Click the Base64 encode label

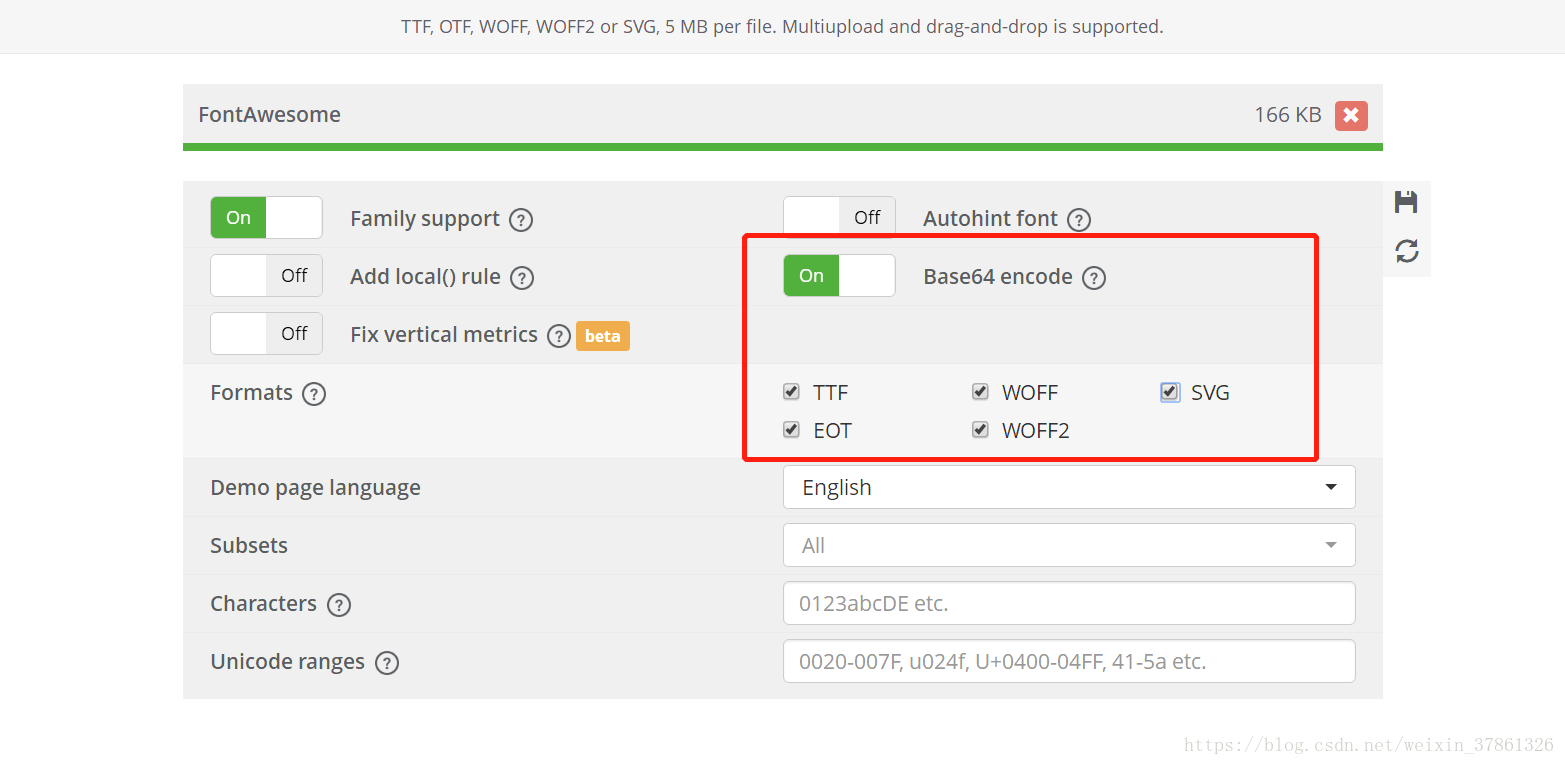click(998, 277)
